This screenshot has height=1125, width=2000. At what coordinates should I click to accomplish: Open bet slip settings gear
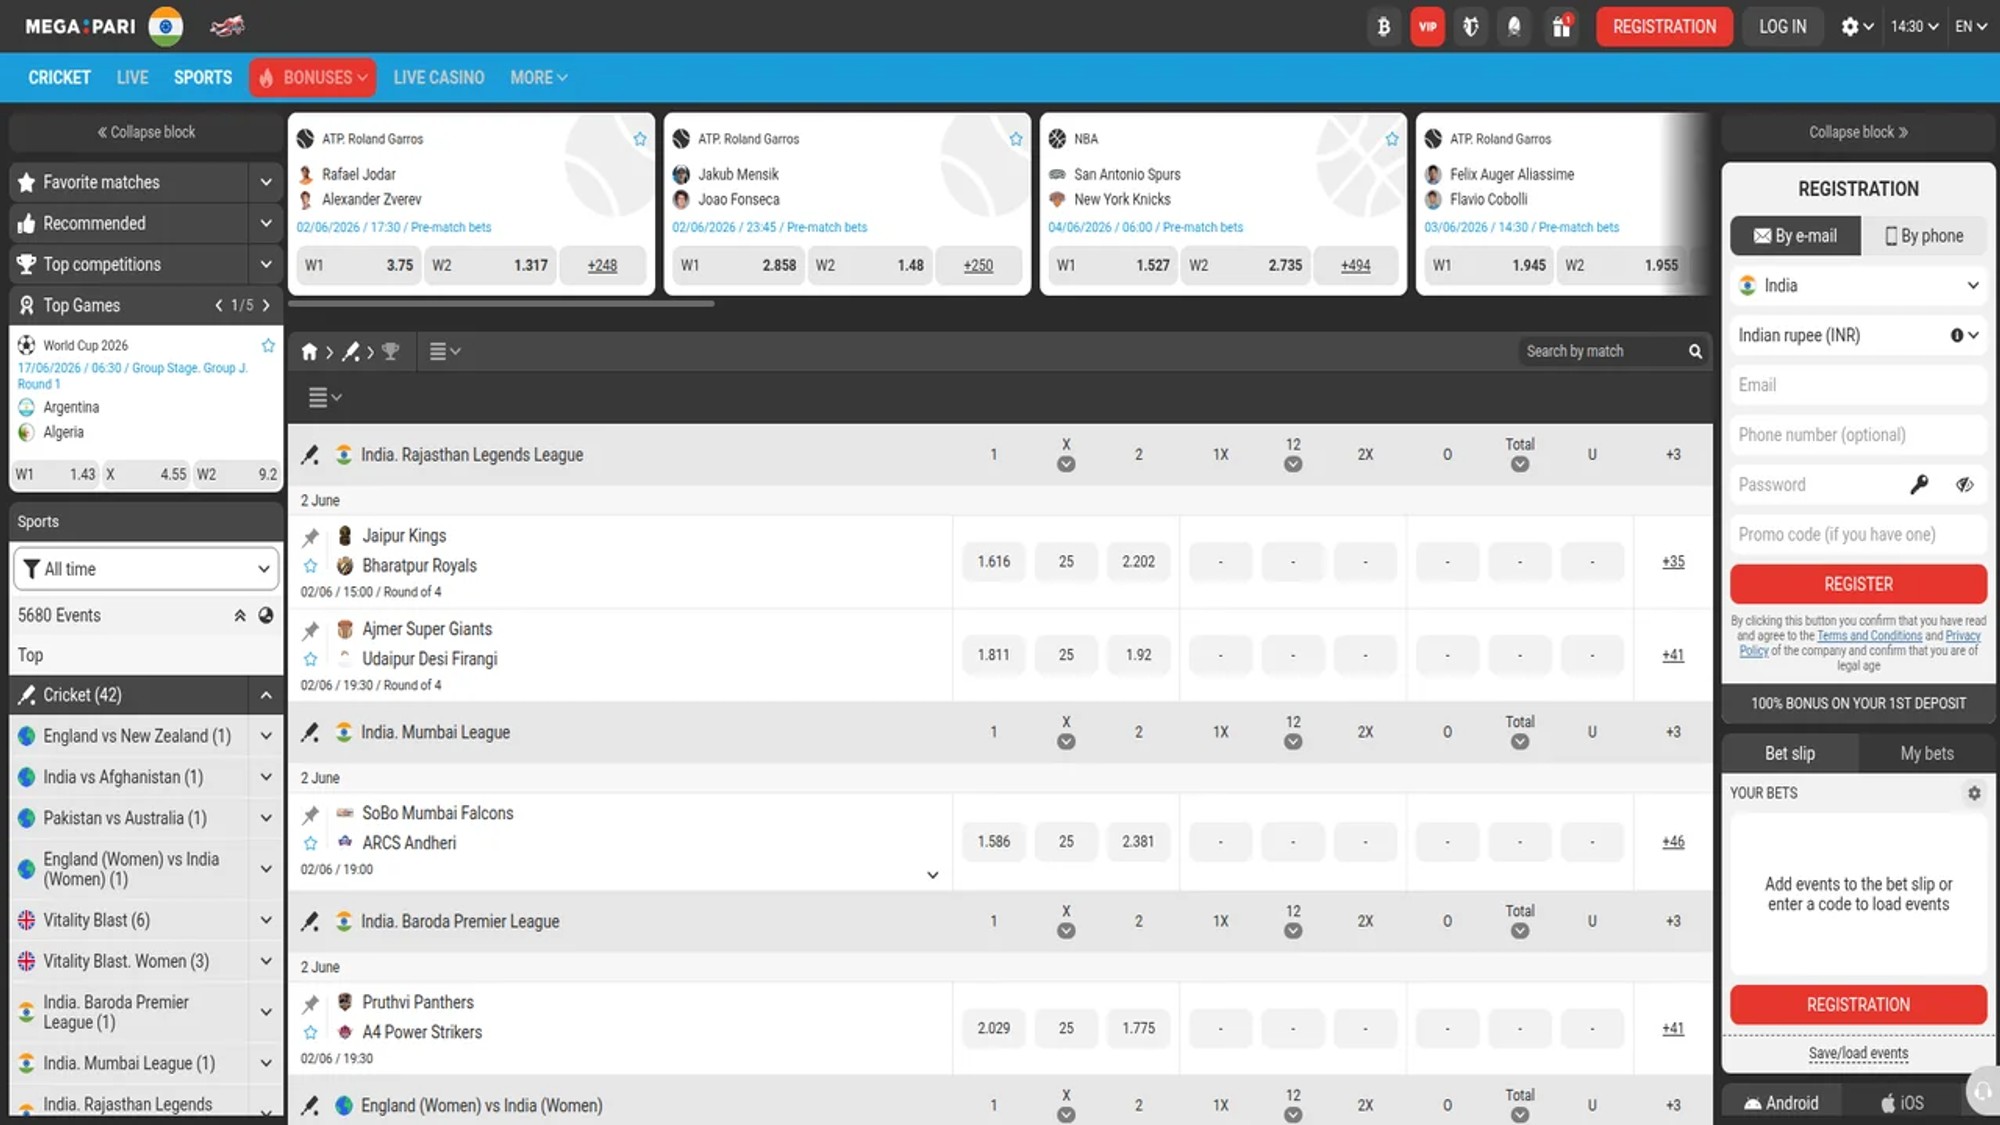click(1974, 793)
